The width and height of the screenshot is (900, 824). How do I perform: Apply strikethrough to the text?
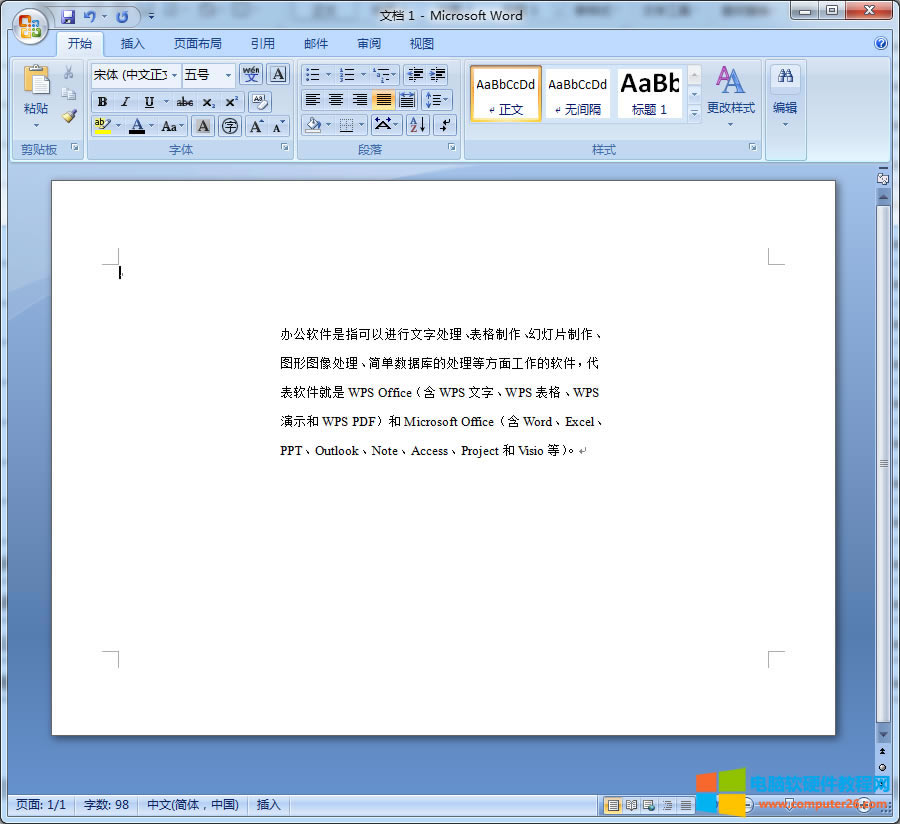point(186,102)
